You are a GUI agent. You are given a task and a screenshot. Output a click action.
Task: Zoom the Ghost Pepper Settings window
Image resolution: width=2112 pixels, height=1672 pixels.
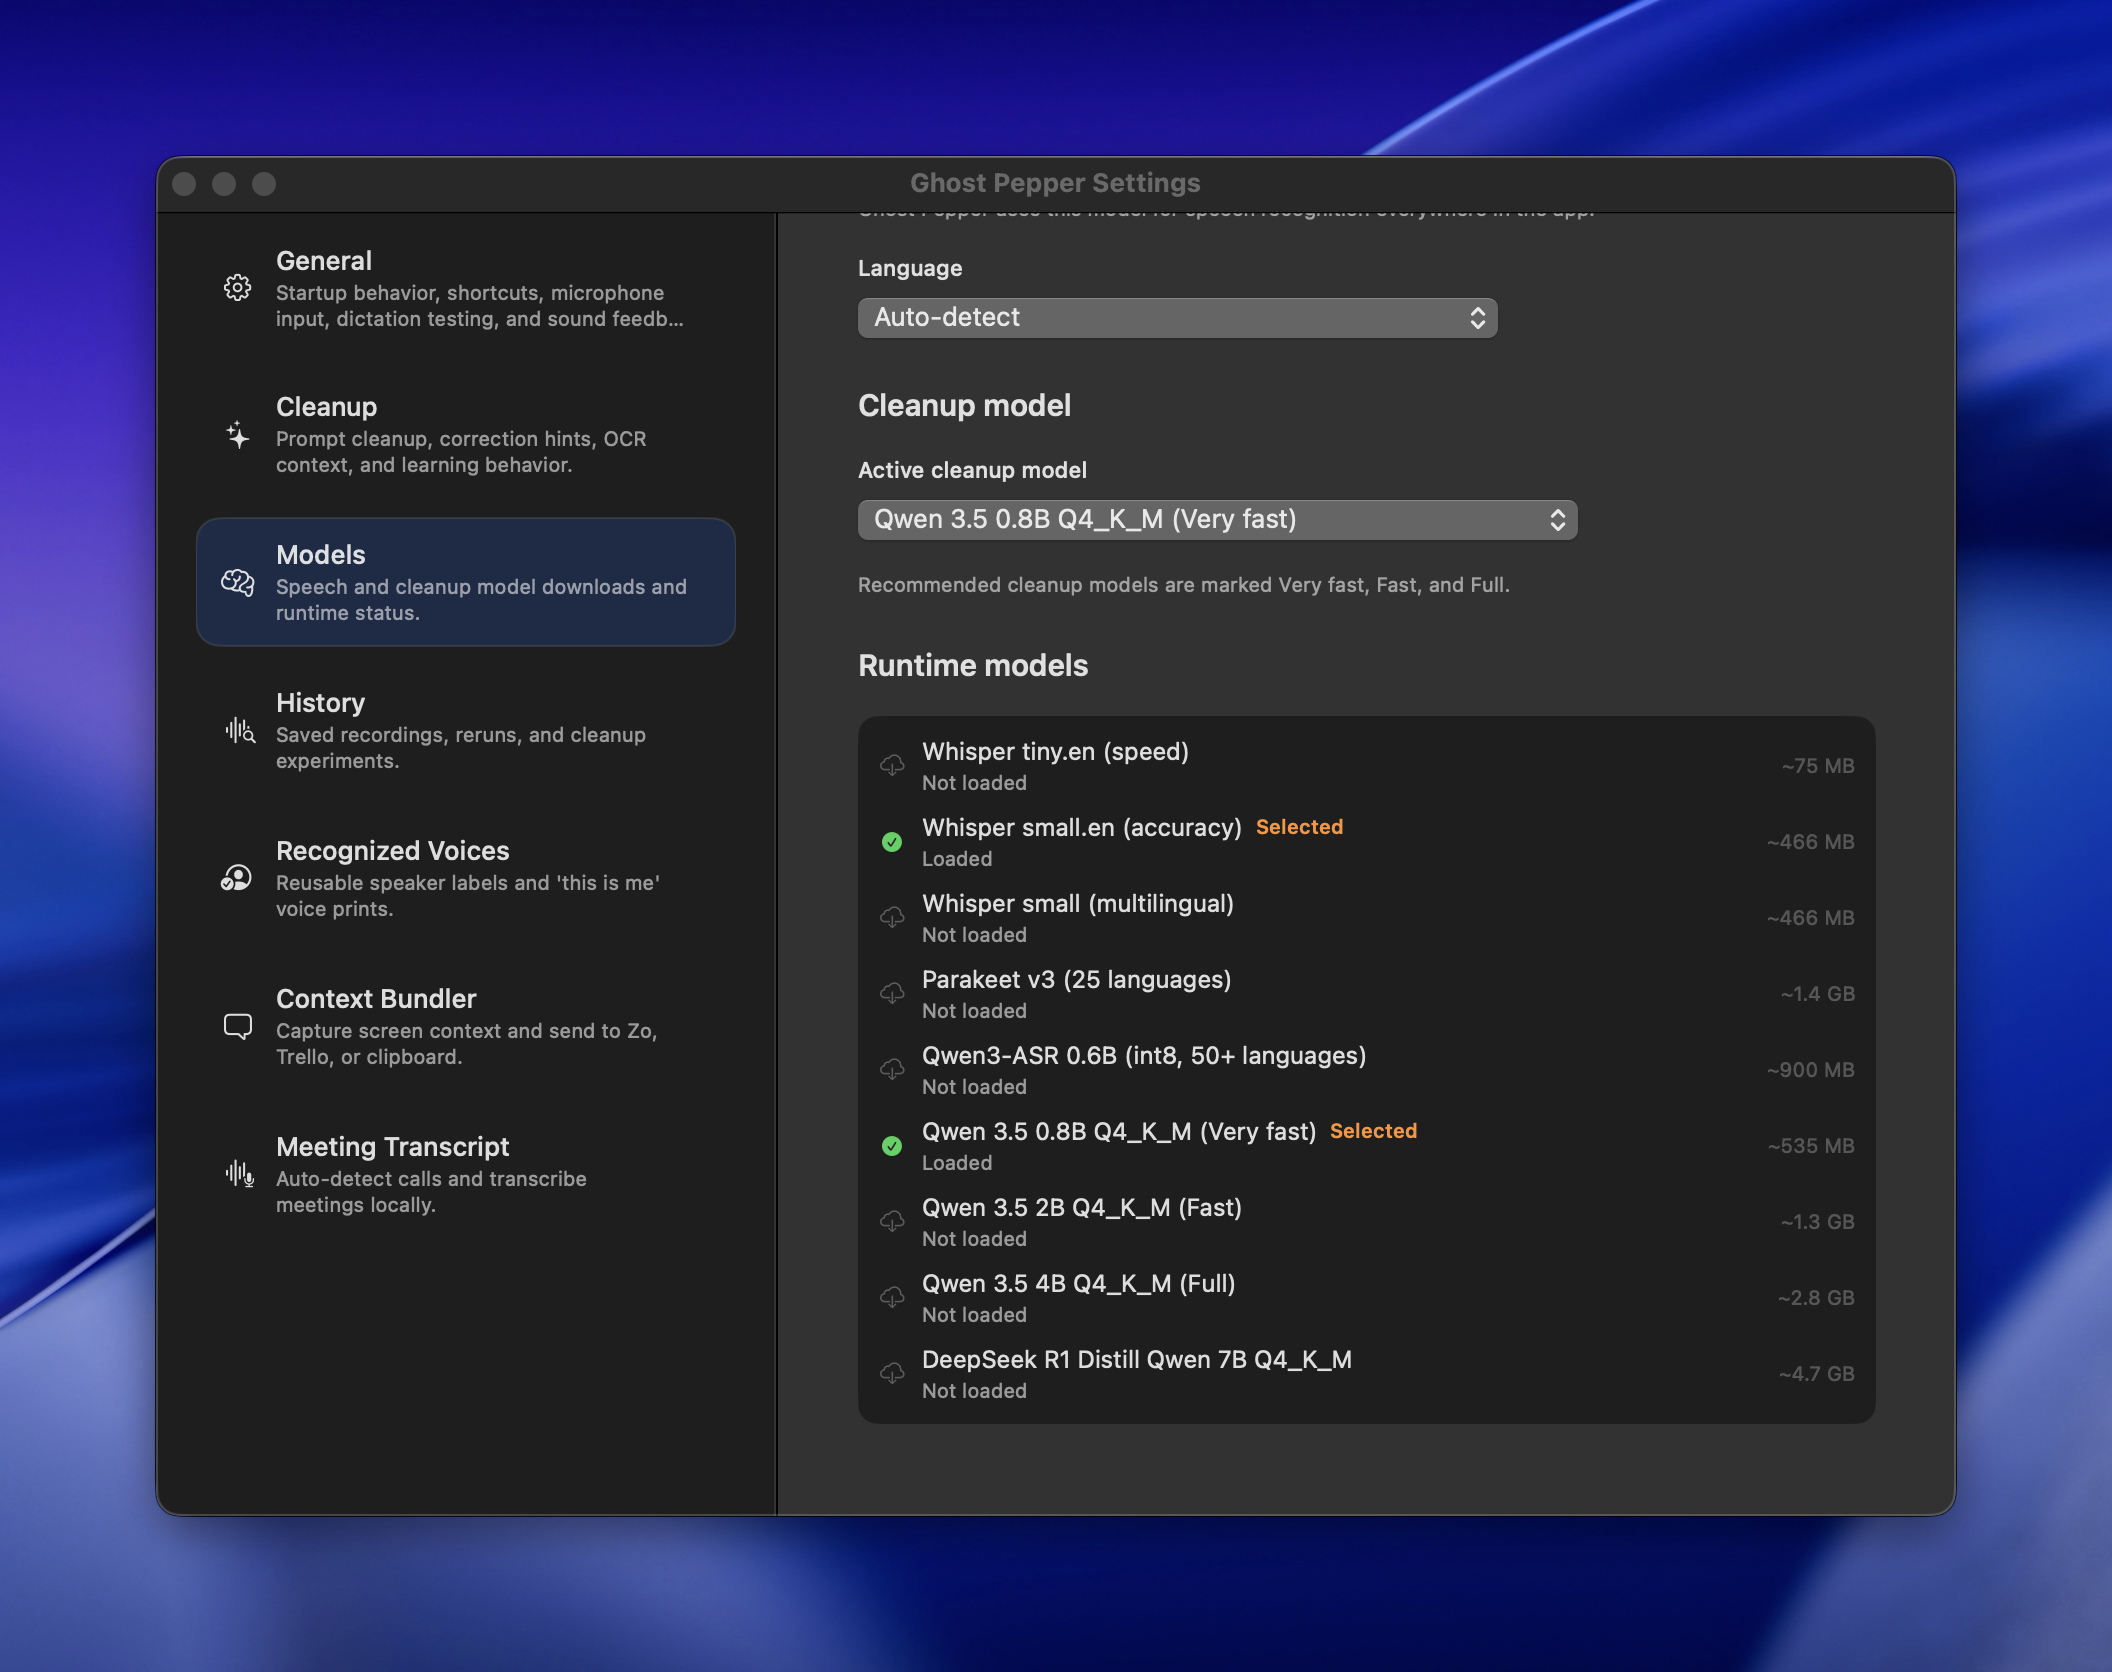tap(264, 184)
